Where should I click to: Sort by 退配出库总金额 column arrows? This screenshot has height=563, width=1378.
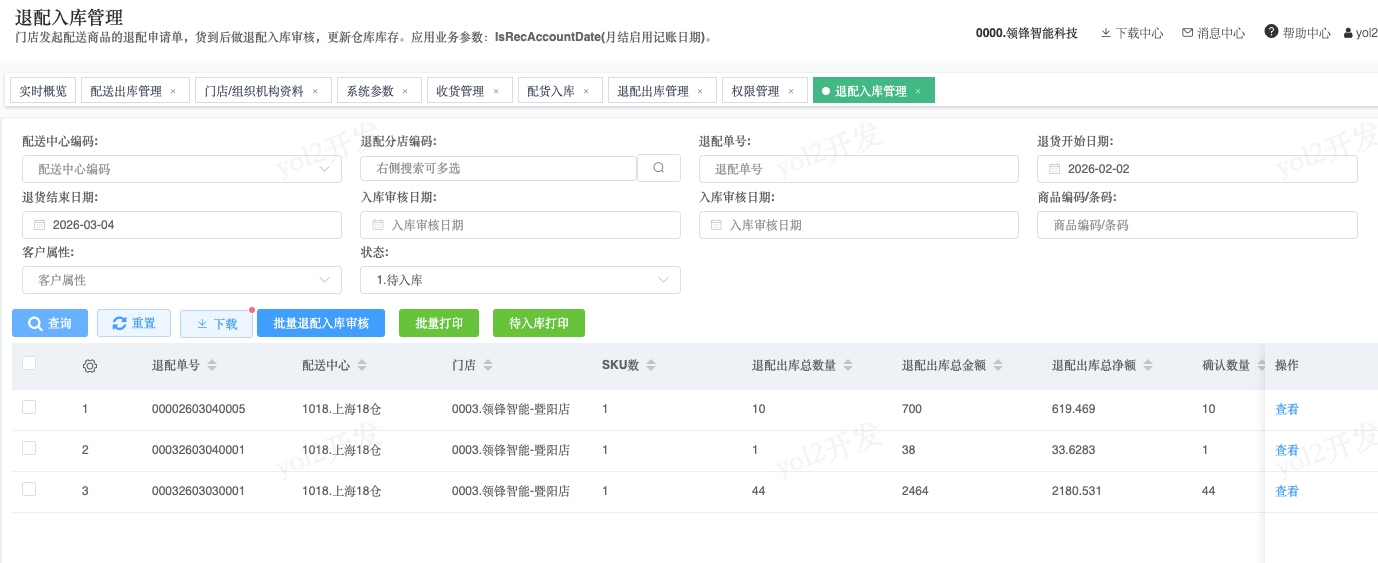pos(998,366)
